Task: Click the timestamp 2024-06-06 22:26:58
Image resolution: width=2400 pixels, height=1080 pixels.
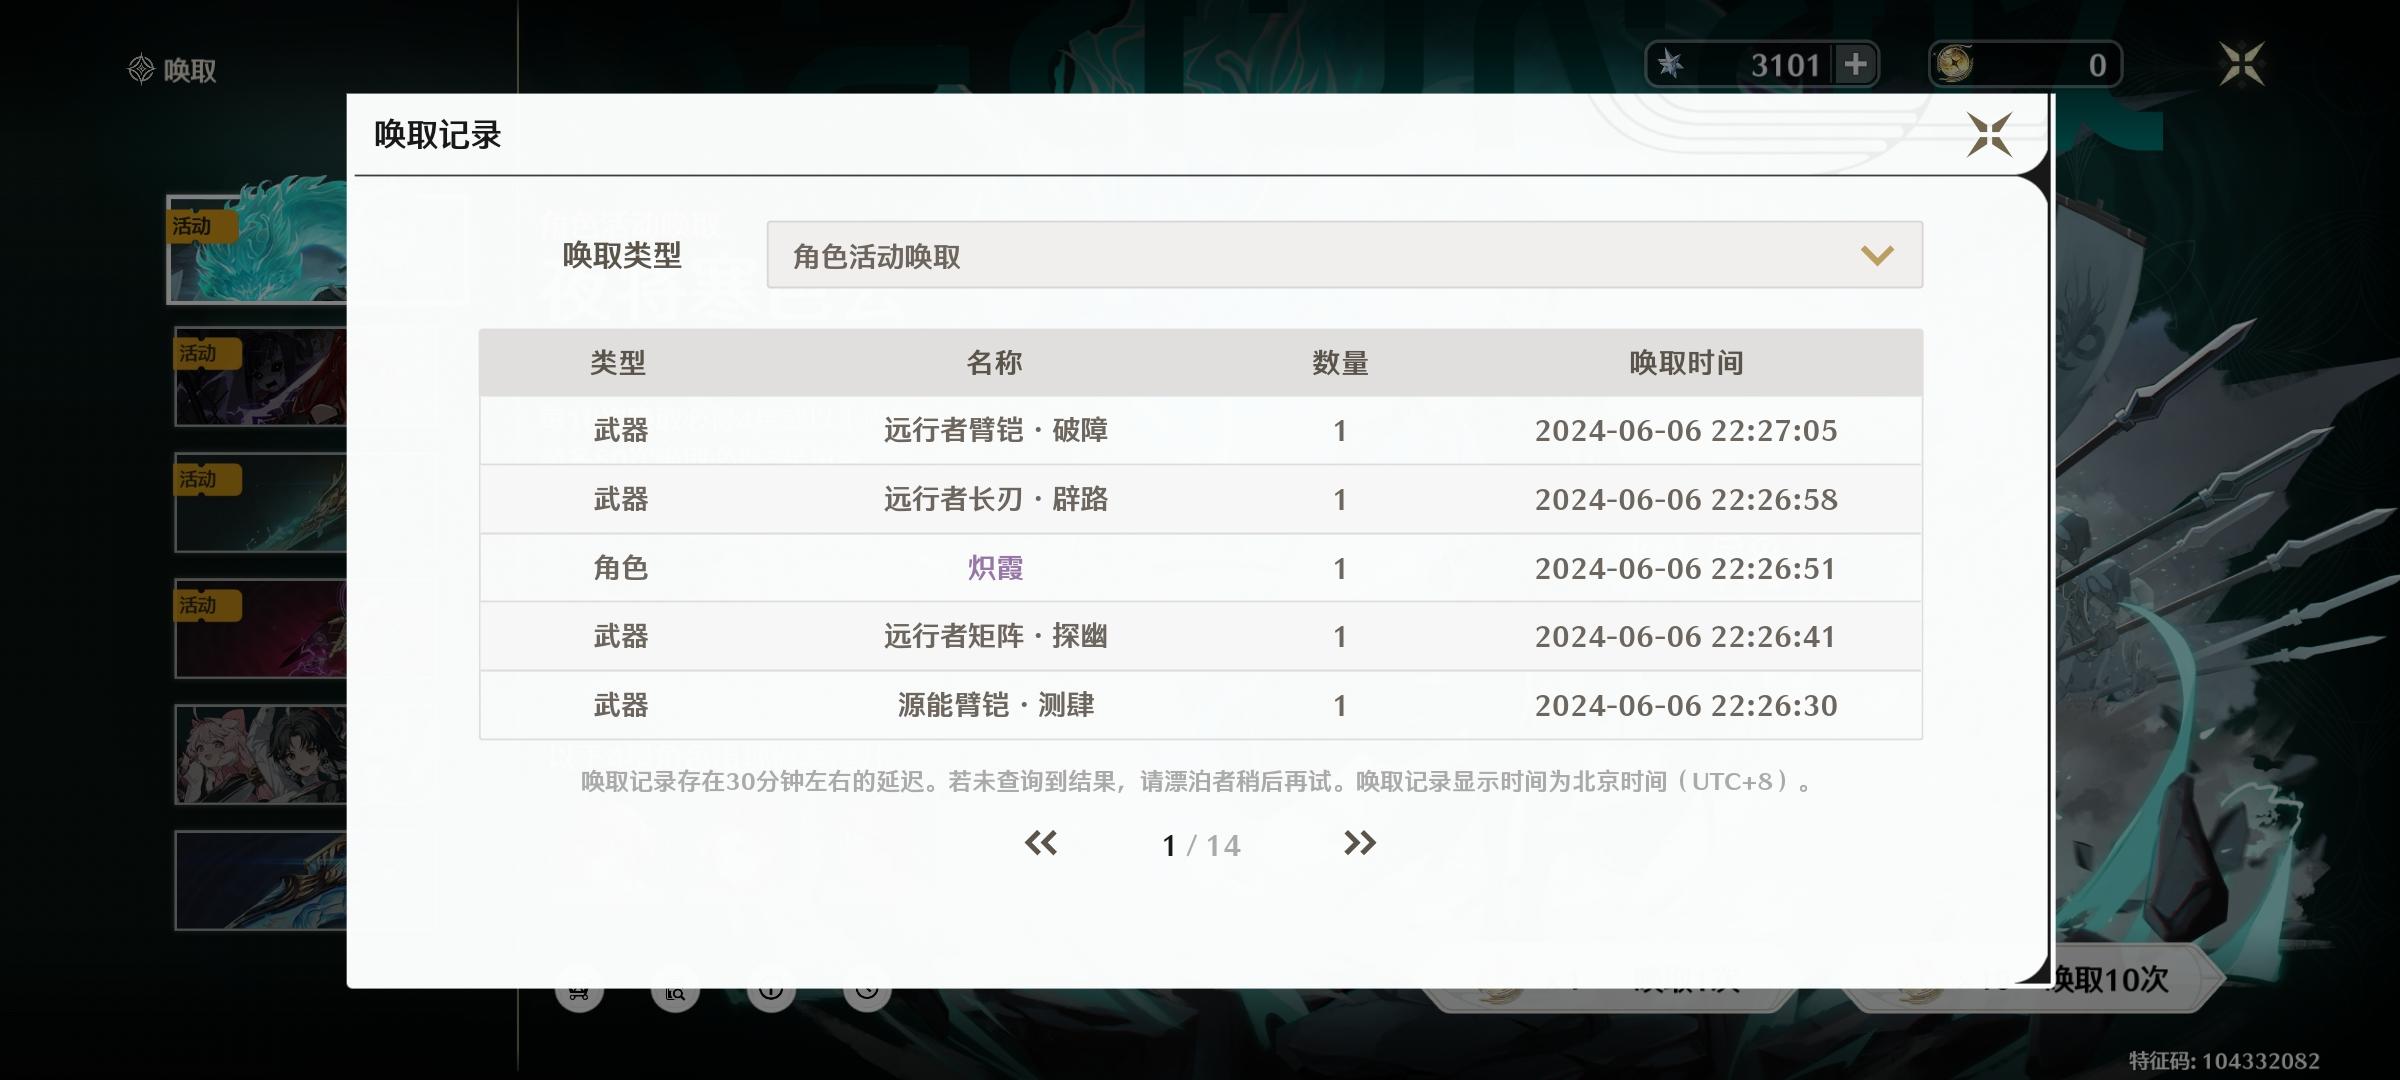Action: [x=1686, y=499]
